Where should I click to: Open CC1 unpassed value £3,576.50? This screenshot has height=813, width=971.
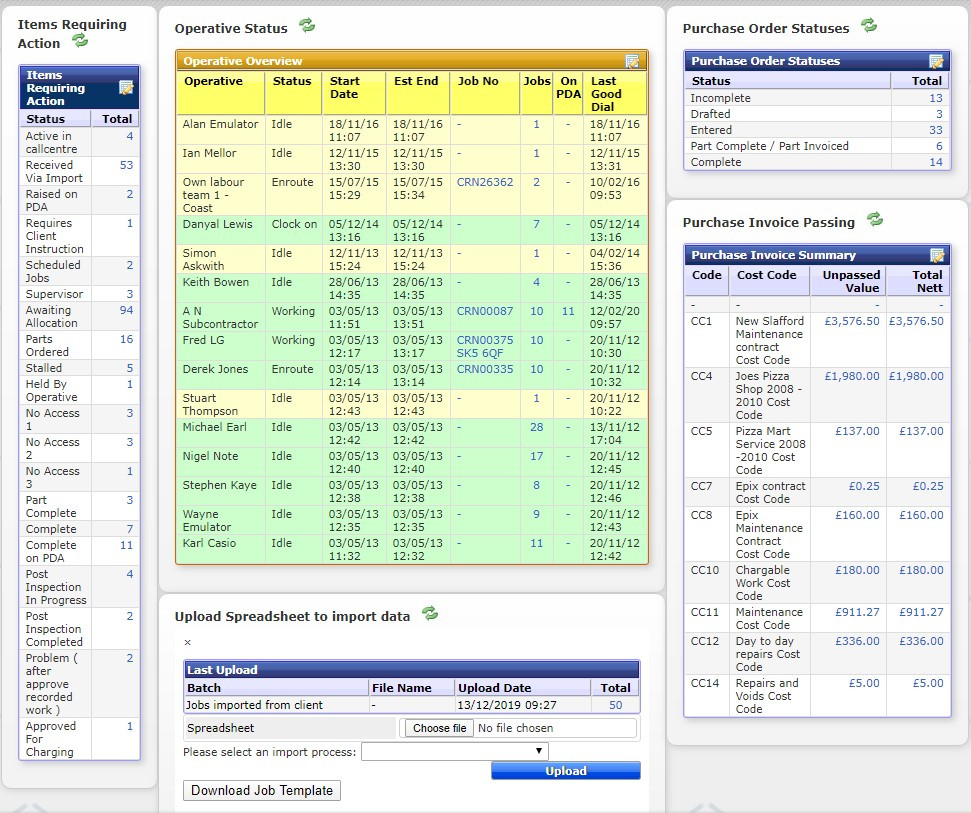click(851, 321)
